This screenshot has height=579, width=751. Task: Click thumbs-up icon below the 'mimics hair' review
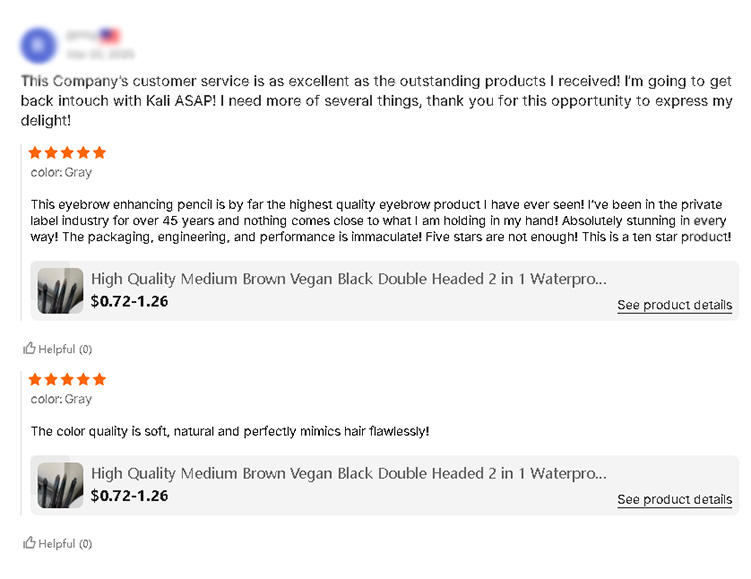click(30, 543)
